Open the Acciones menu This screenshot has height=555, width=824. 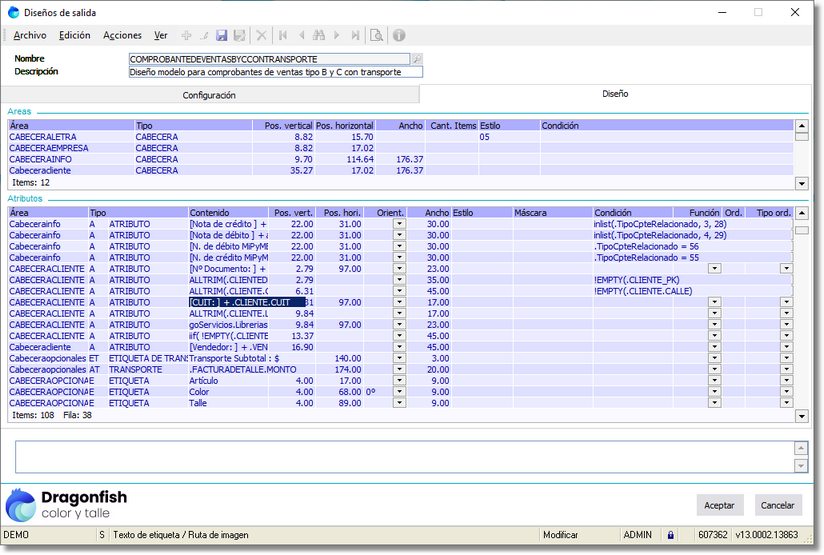122,35
